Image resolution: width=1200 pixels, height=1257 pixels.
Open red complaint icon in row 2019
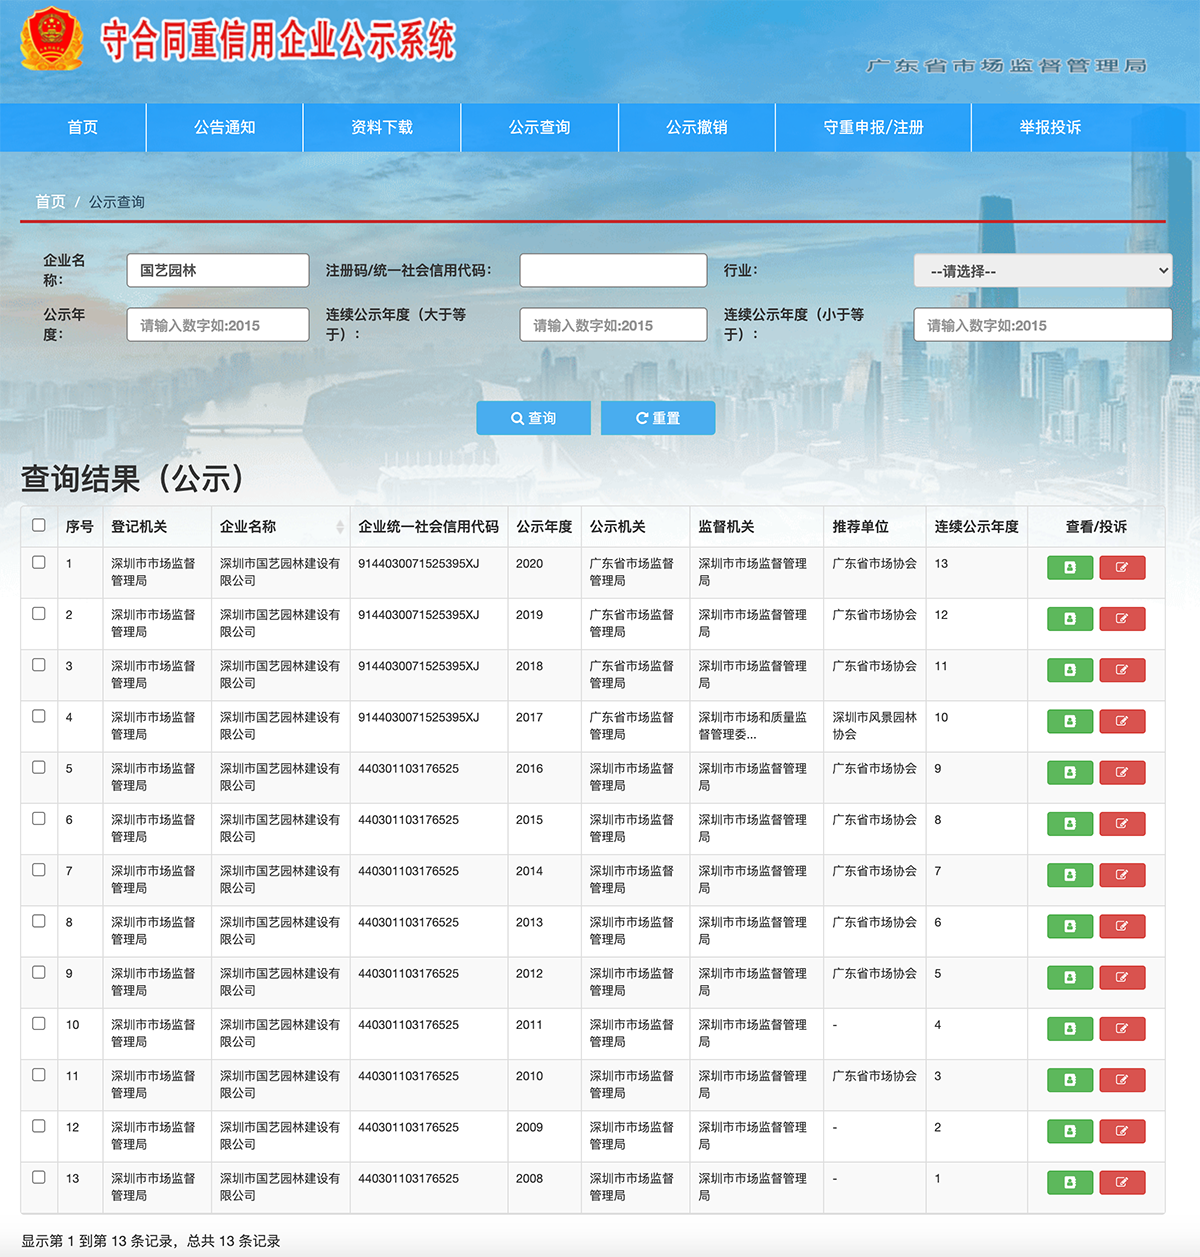click(x=1122, y=619)
